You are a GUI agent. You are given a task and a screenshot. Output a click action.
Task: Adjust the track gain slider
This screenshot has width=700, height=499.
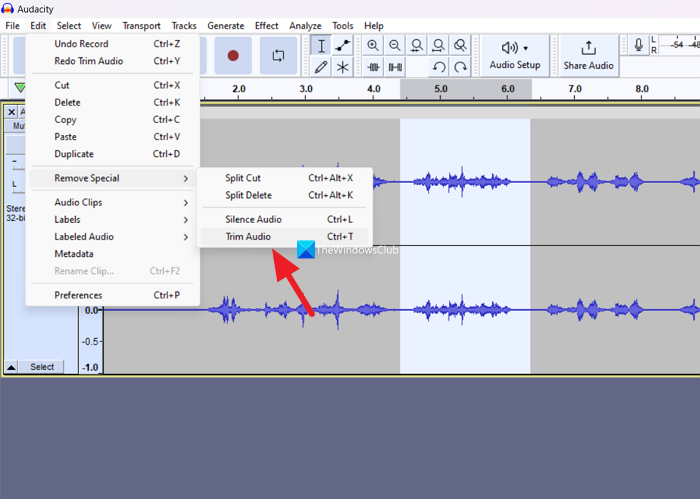click(18, 164)
